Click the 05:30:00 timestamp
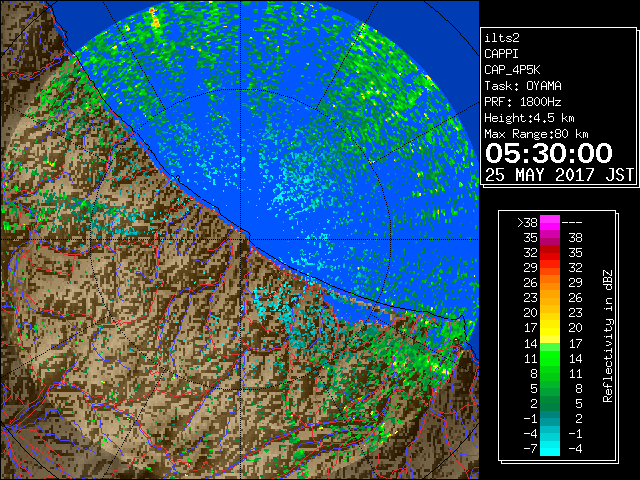 549,153
